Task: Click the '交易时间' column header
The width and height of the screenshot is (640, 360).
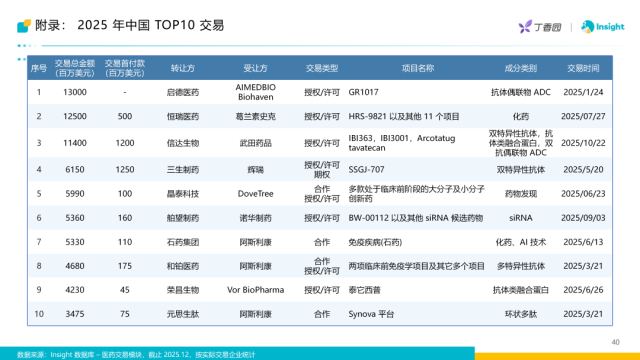Action: pyautogui.click(x=583, y=68)
